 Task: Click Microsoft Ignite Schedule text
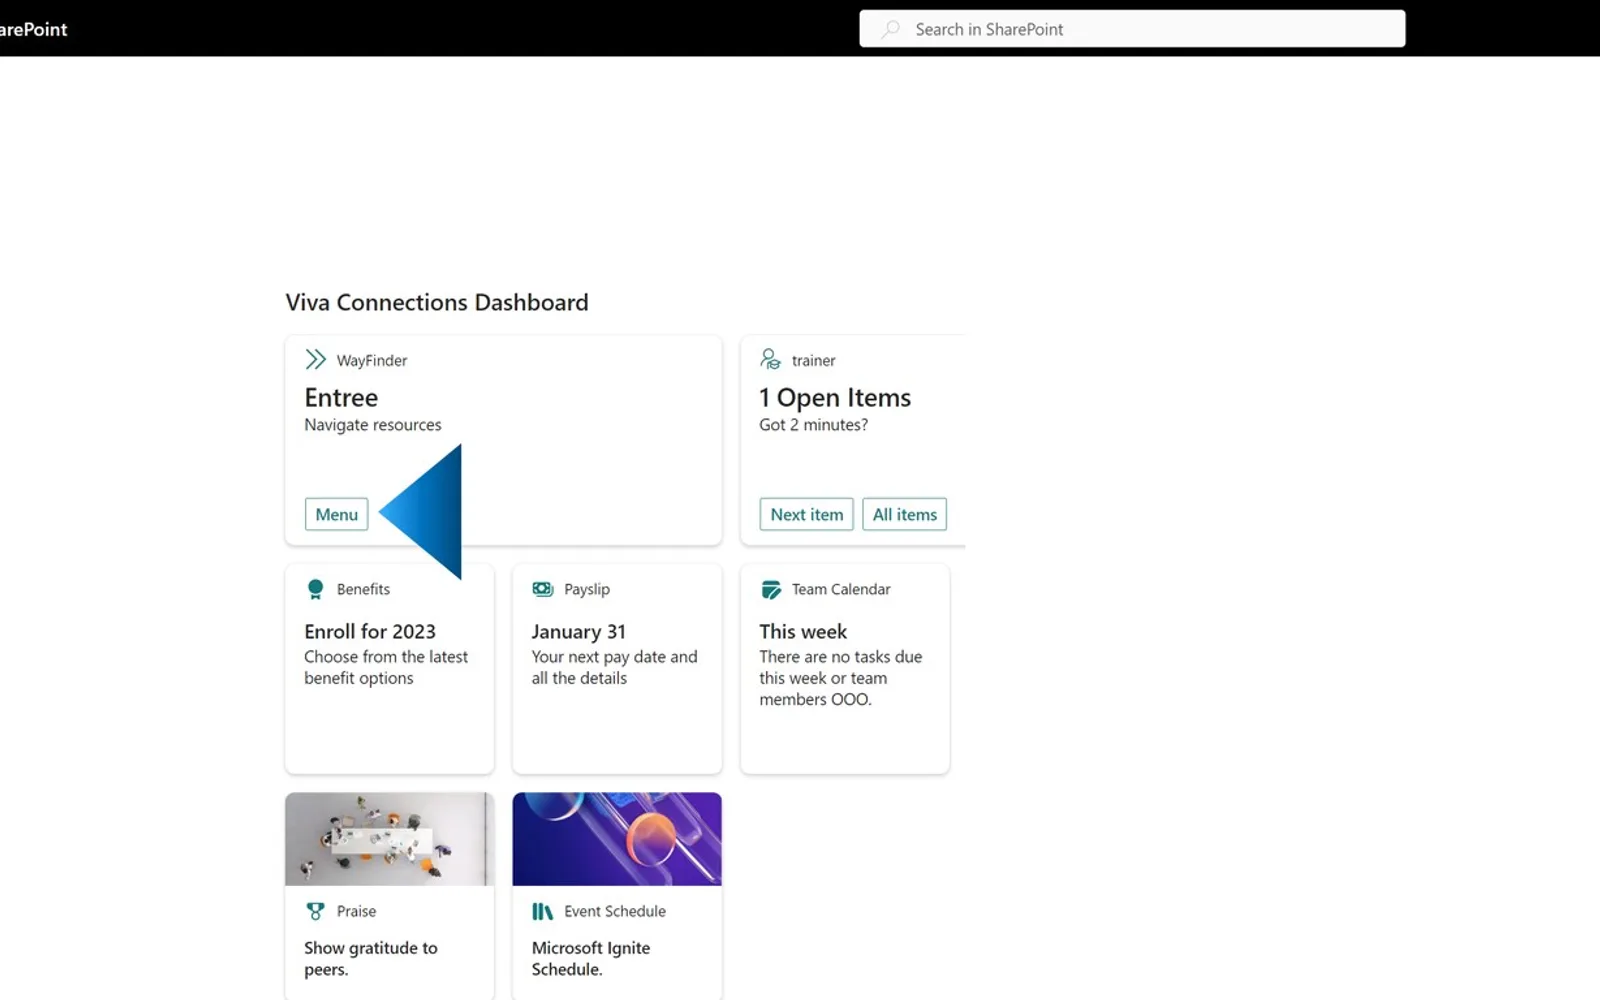pos(591,958)
